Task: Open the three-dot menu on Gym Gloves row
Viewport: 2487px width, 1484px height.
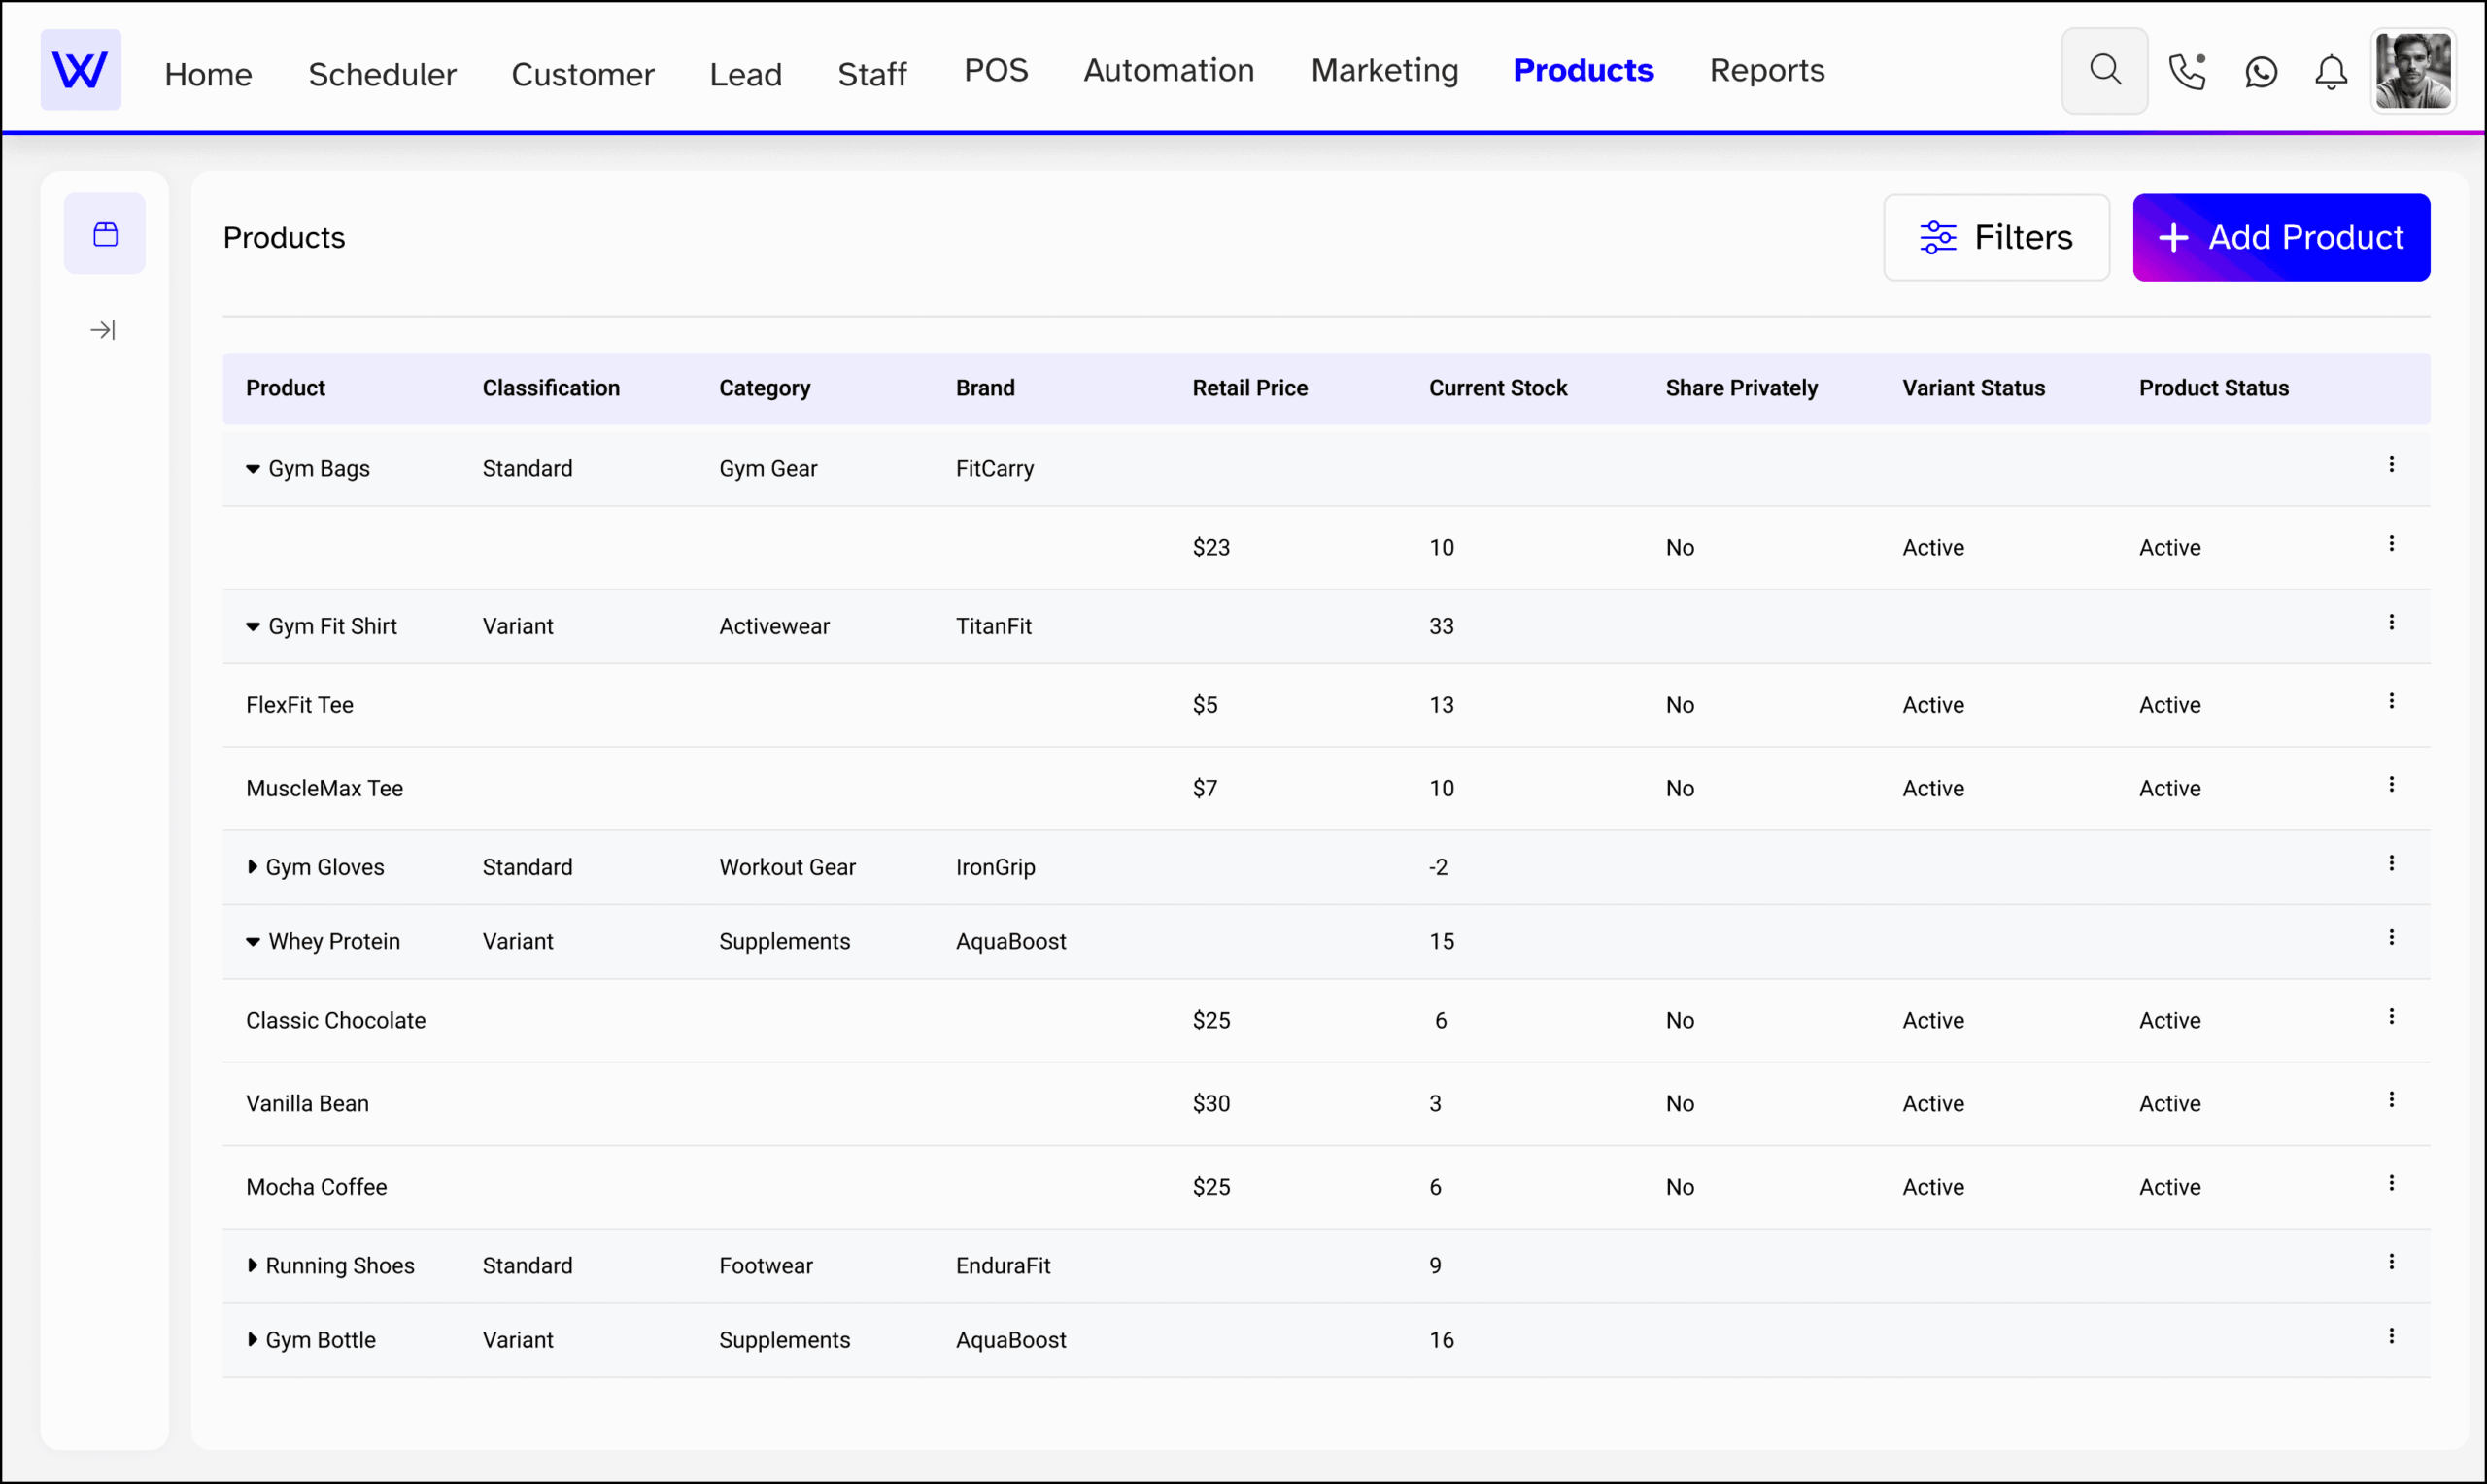Action: pyautogui.click(x=2392, y=862)
